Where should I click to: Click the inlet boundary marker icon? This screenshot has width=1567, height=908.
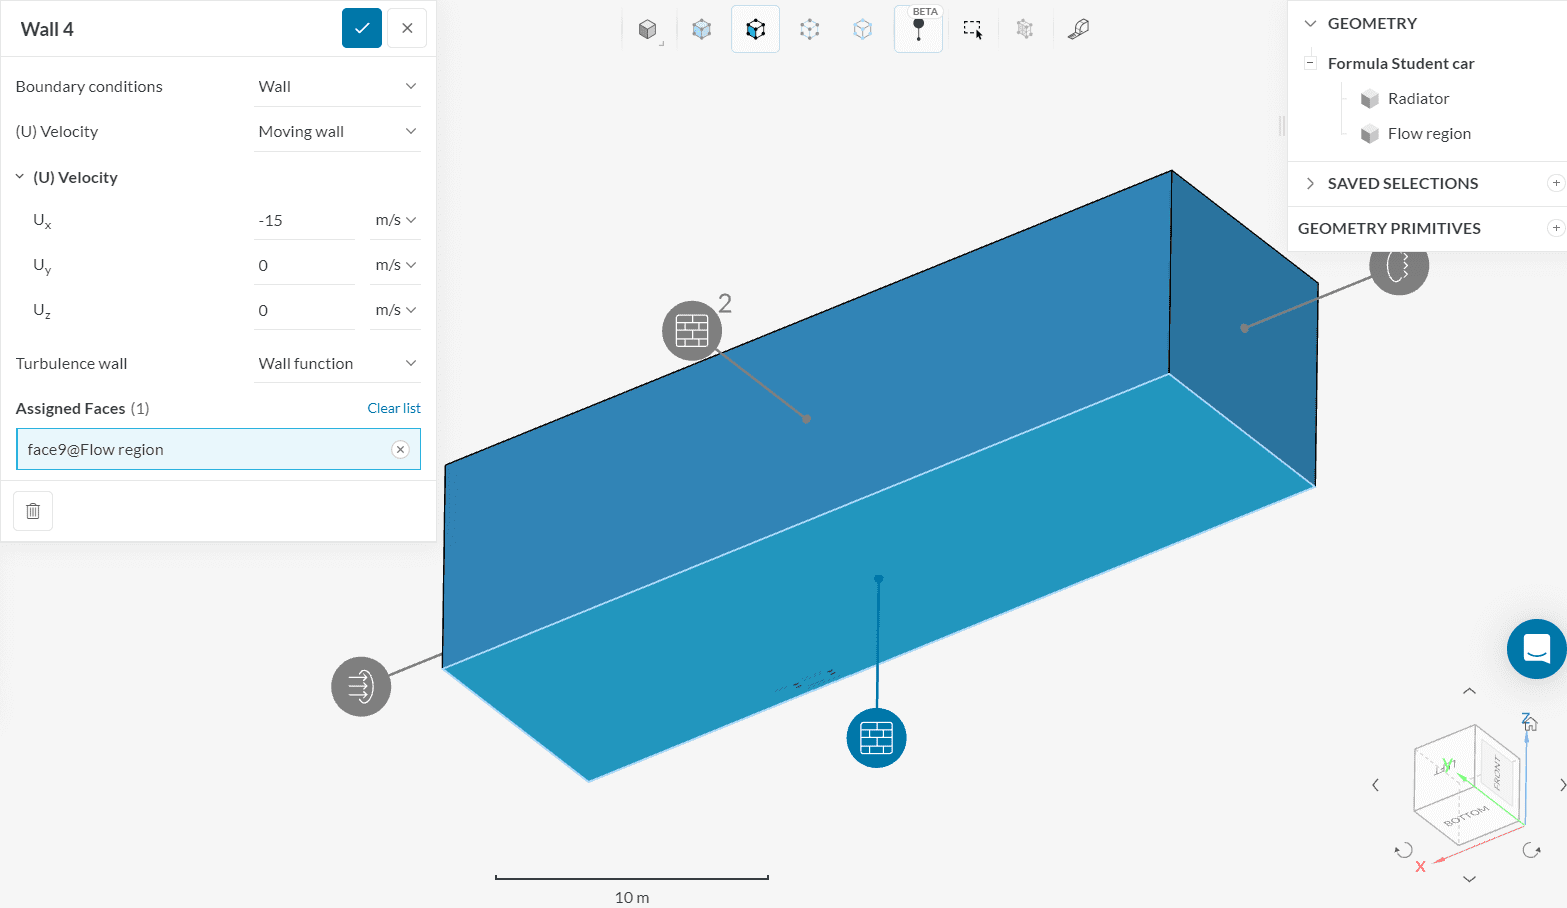point(361,686)
